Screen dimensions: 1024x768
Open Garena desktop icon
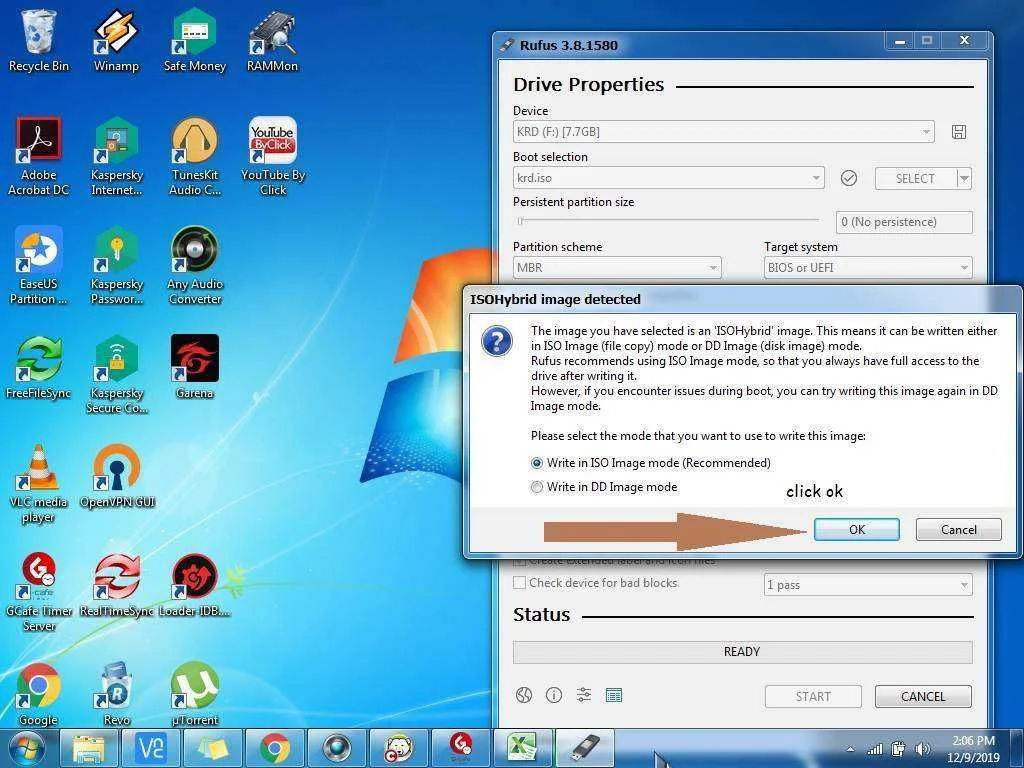(195, 367)
